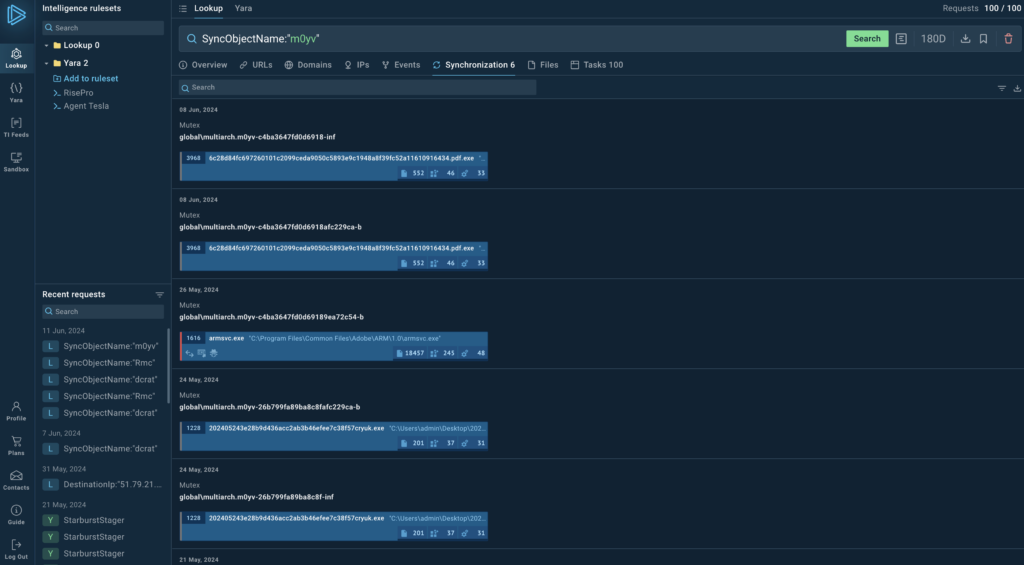This screenshot has height=565, width=1024.
Task: Click the Intelligence rulesets search field
Action: 103,28
